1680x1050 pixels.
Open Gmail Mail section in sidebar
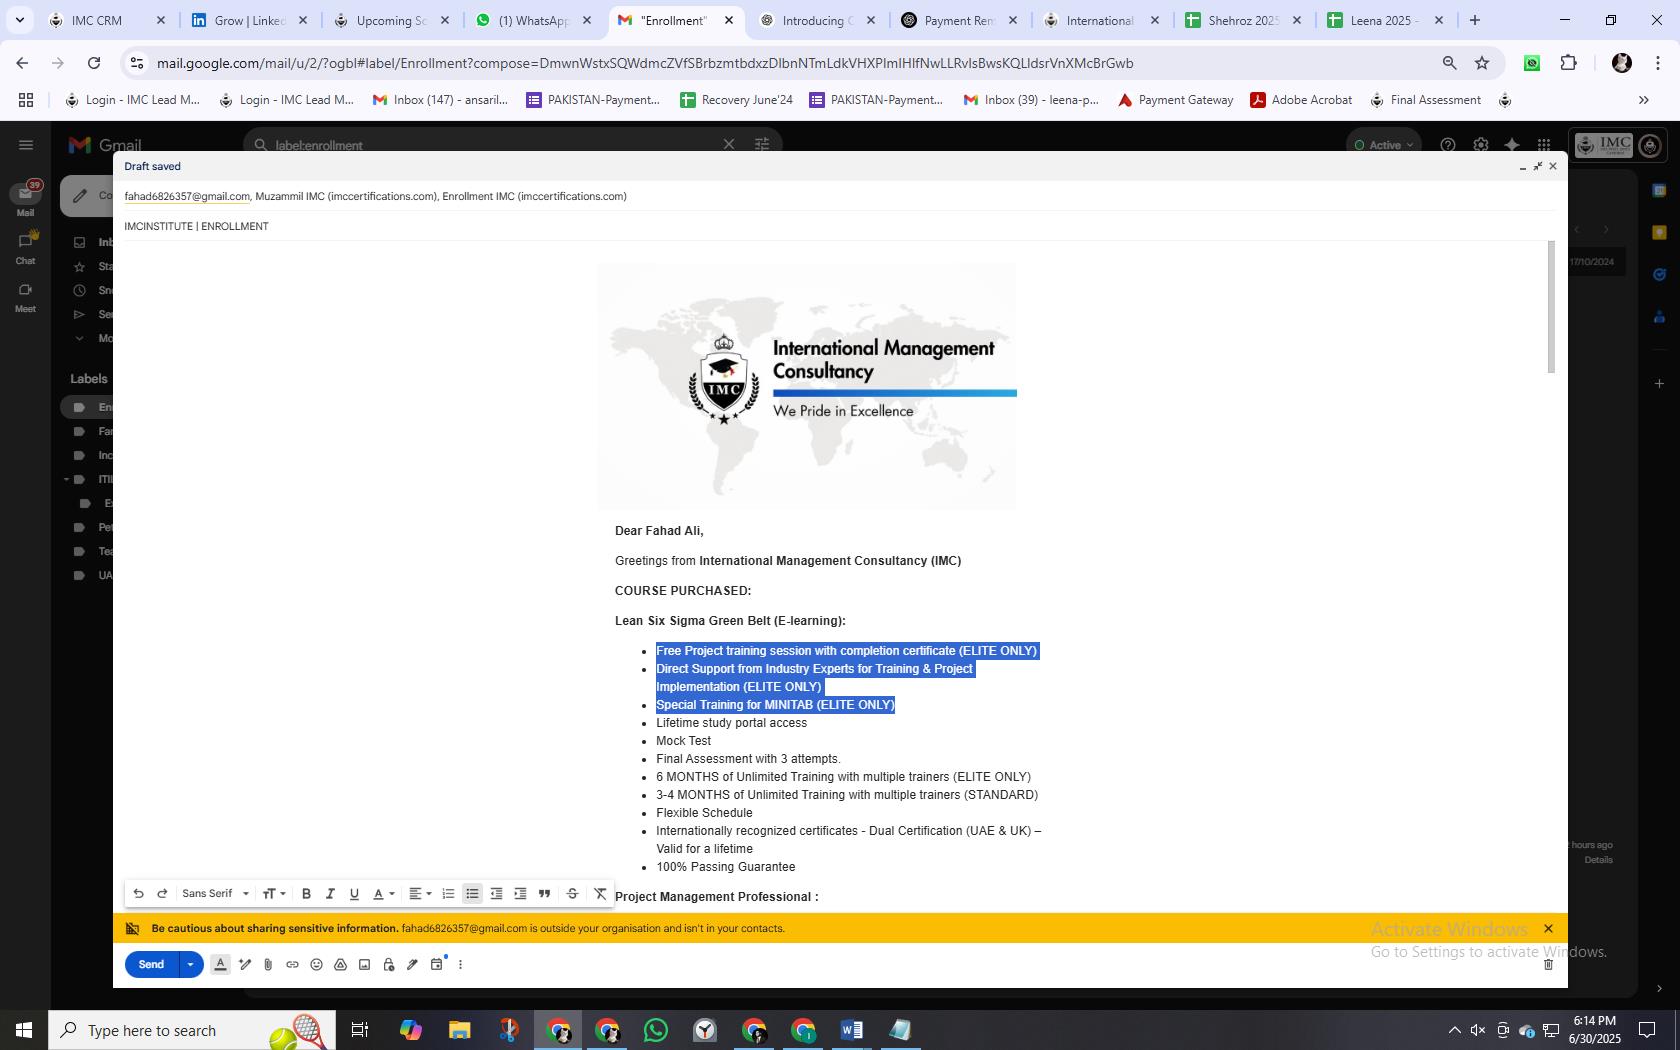(x=25, y=198)
